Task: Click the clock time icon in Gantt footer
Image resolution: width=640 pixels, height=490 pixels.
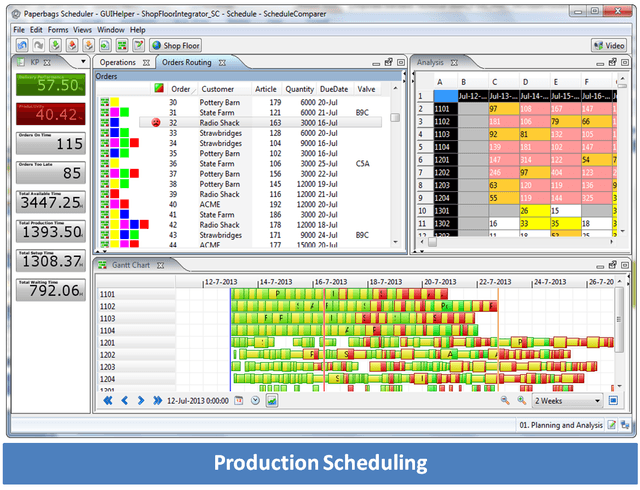Action: (256, 401)
